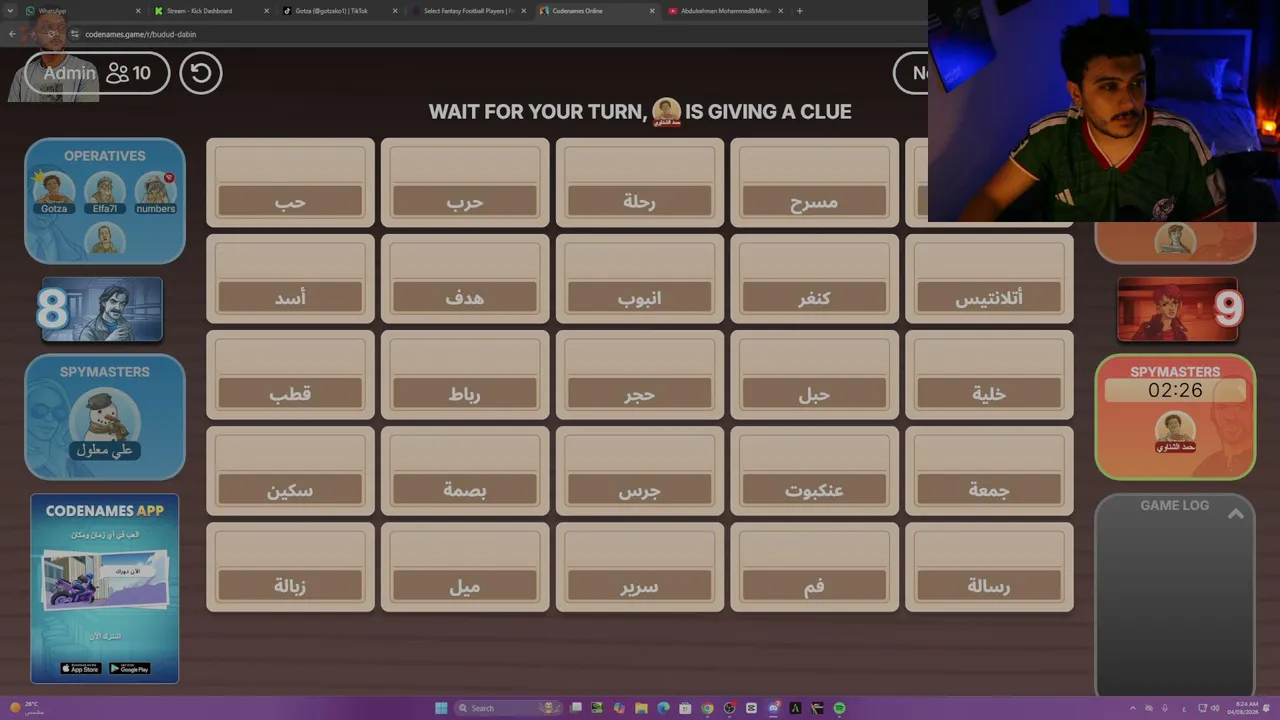Open Spotify from the taskbar
Screen dimensions: 1280x720
[839, 708]
